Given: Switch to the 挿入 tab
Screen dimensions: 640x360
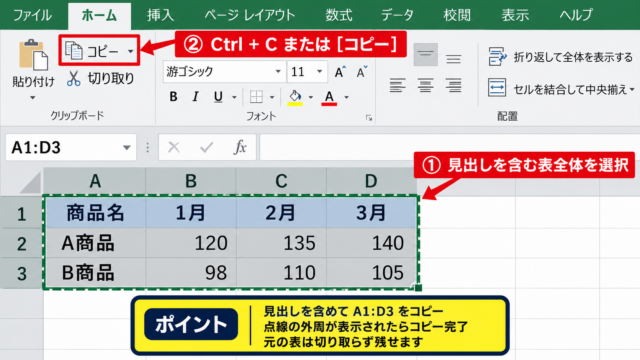Looking at the screenshot, I should pyautogui.click(x=160, y=16).
